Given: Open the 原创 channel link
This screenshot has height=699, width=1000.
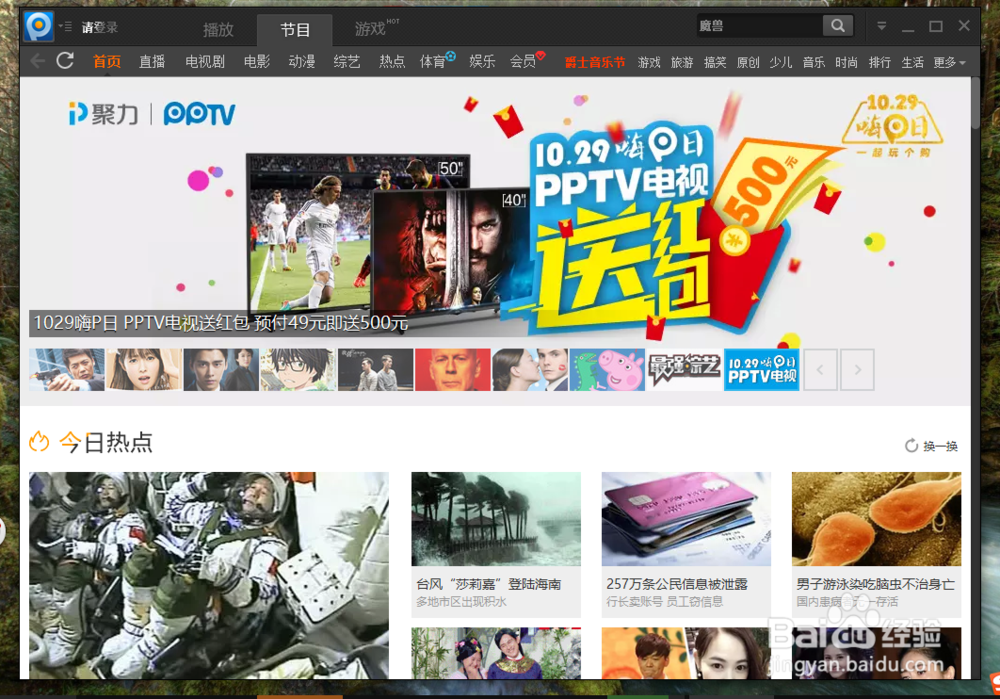Looking at the screenshot, I should (x=747, y=63).
